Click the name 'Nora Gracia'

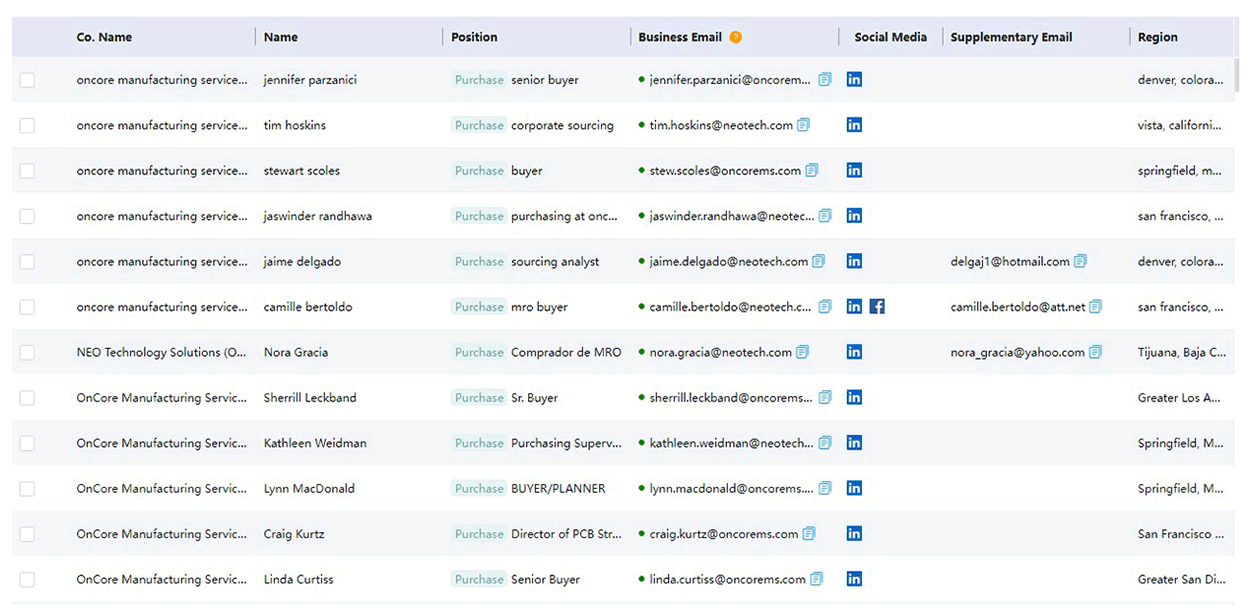point(296,352)
